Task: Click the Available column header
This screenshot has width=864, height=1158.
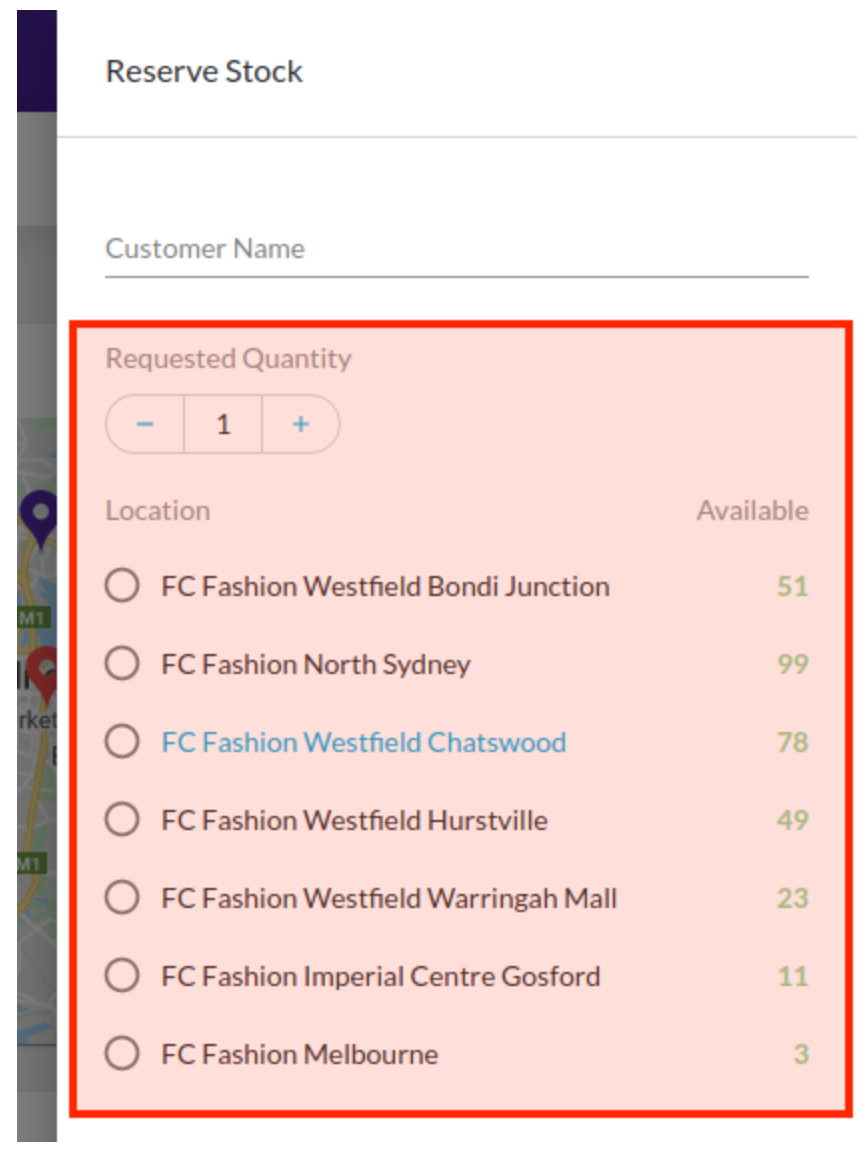Action: [x=752, y=510]
